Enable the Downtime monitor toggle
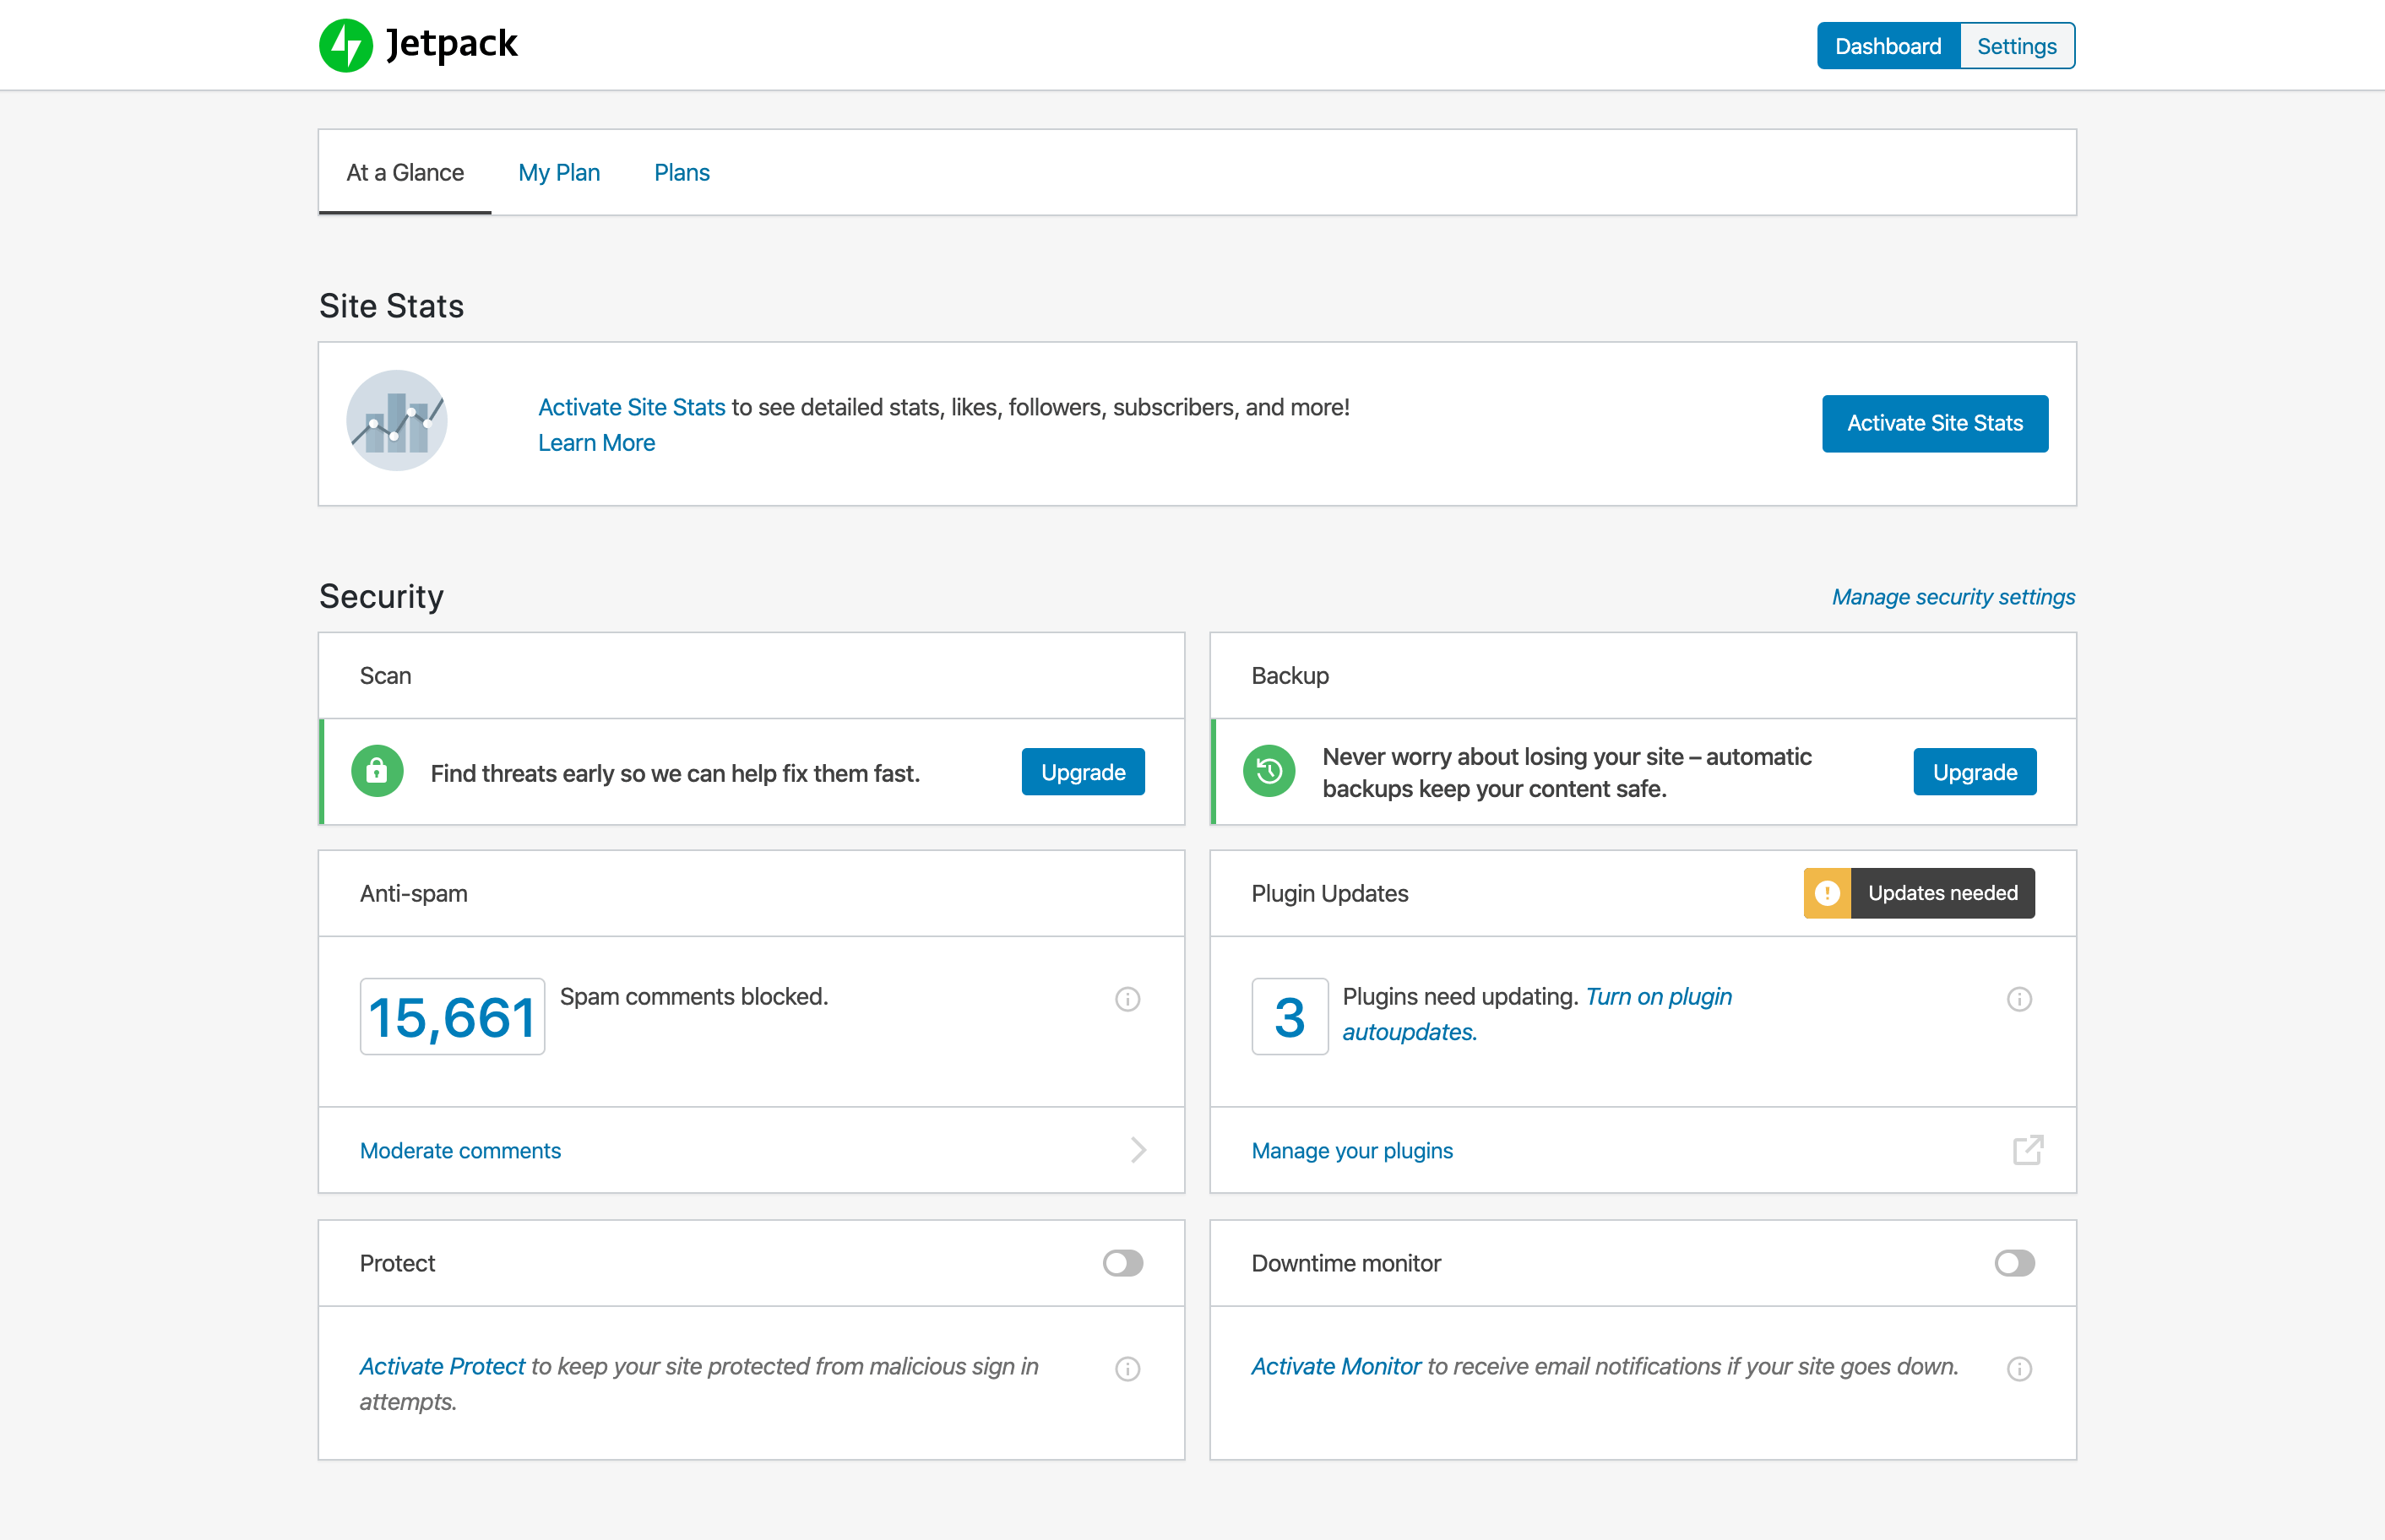Image resolution: width=2385 pixels, height=1540 pixels. [2014, 1263]
